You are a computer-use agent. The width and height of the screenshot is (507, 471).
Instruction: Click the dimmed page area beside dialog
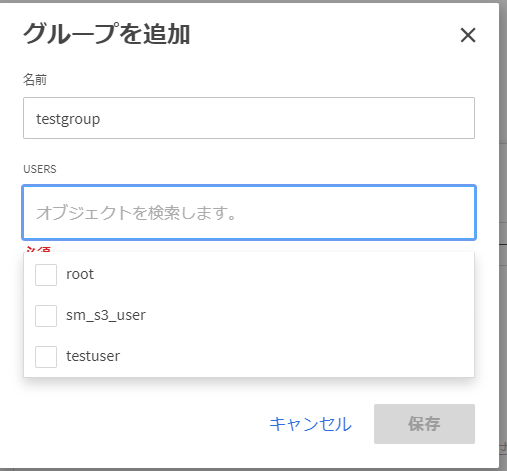503,200
